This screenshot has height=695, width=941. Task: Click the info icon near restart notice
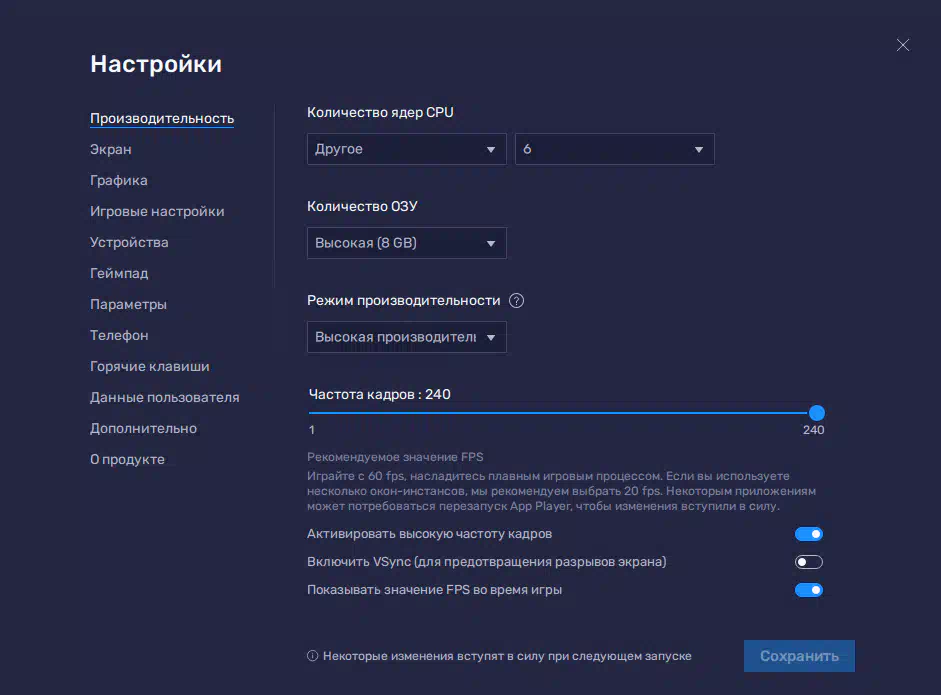pyautogui.click(x=312, y=656)
